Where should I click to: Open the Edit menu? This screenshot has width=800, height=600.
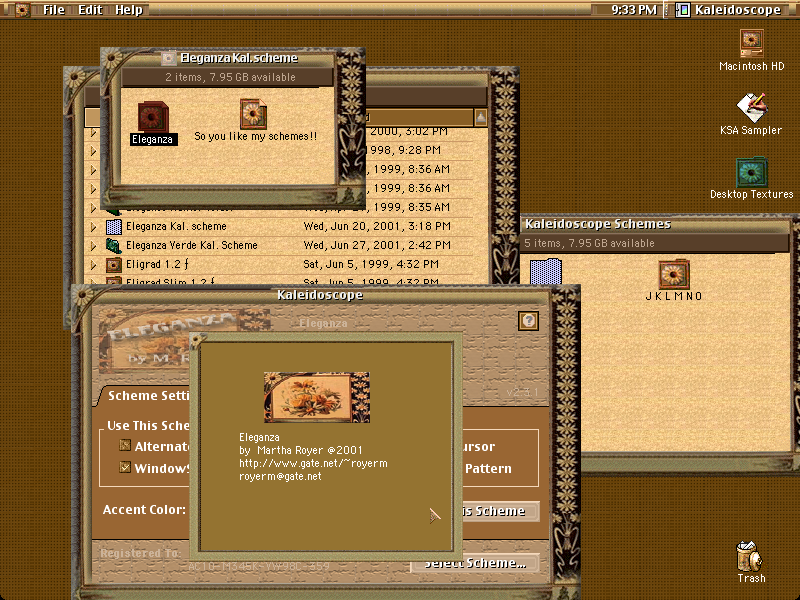(90, 10)
